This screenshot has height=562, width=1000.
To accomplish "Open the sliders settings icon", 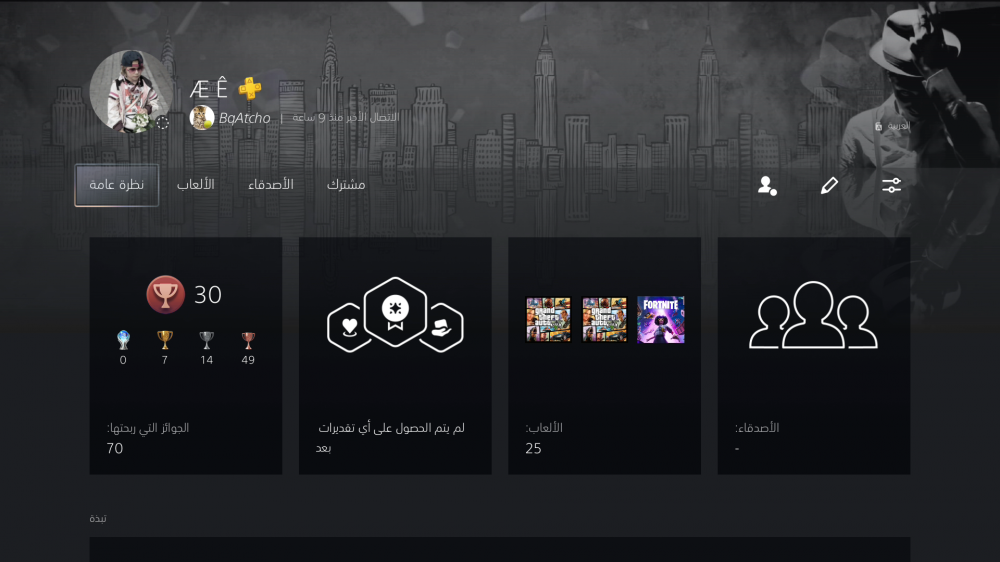I will 891,186.
